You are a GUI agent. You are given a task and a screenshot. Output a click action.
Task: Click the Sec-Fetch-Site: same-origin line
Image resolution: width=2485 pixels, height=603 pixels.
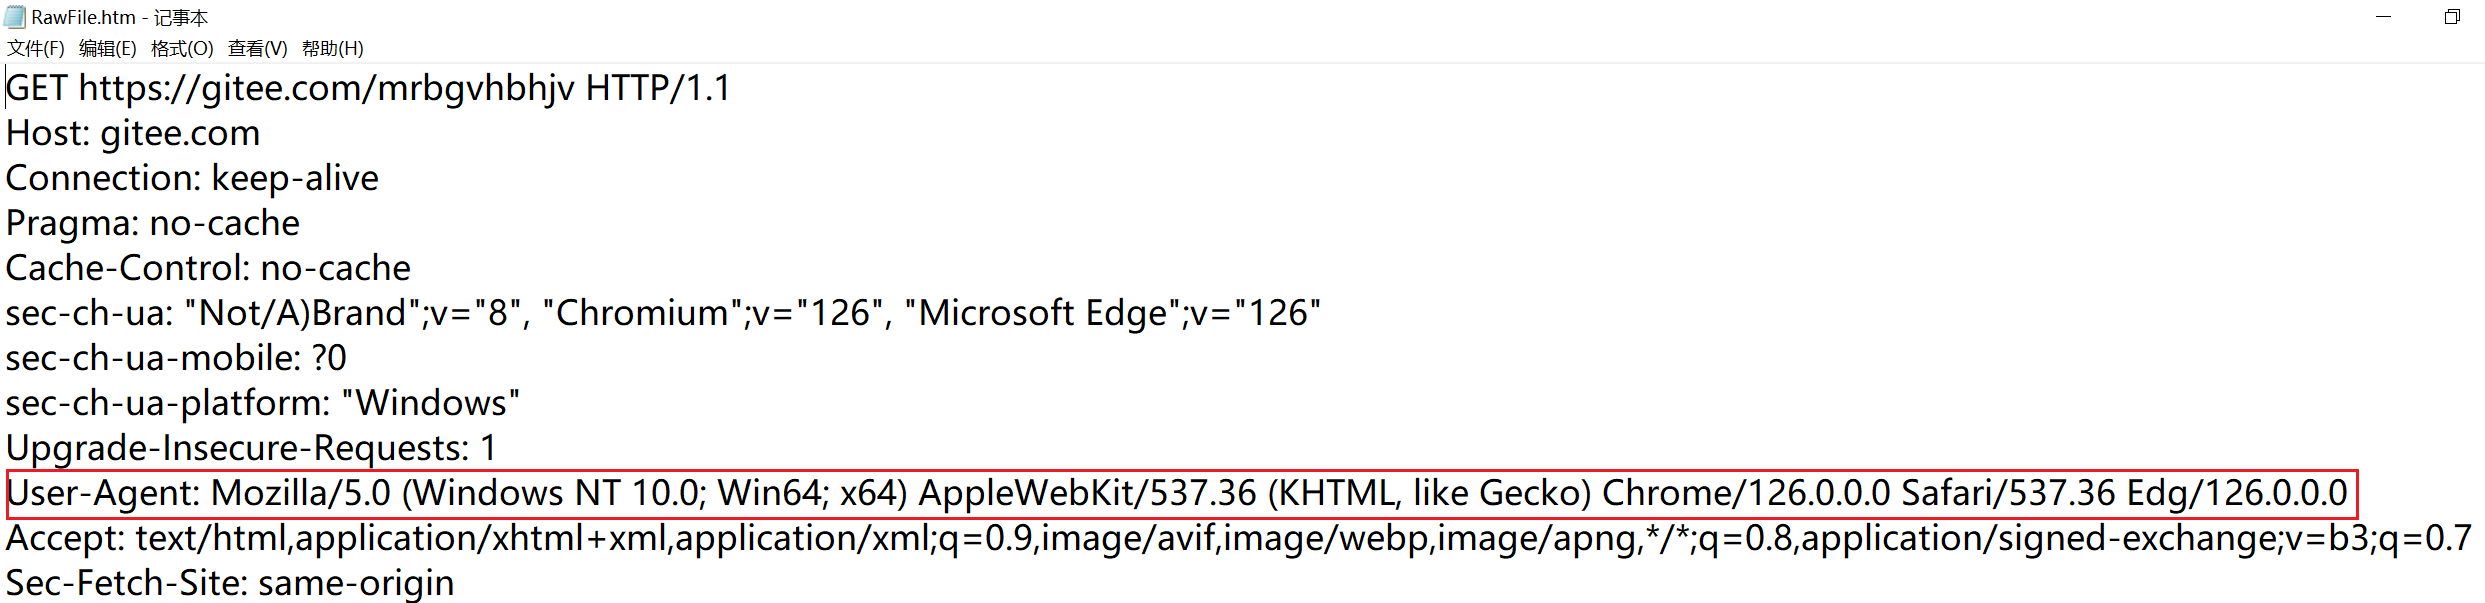point(230,583)
